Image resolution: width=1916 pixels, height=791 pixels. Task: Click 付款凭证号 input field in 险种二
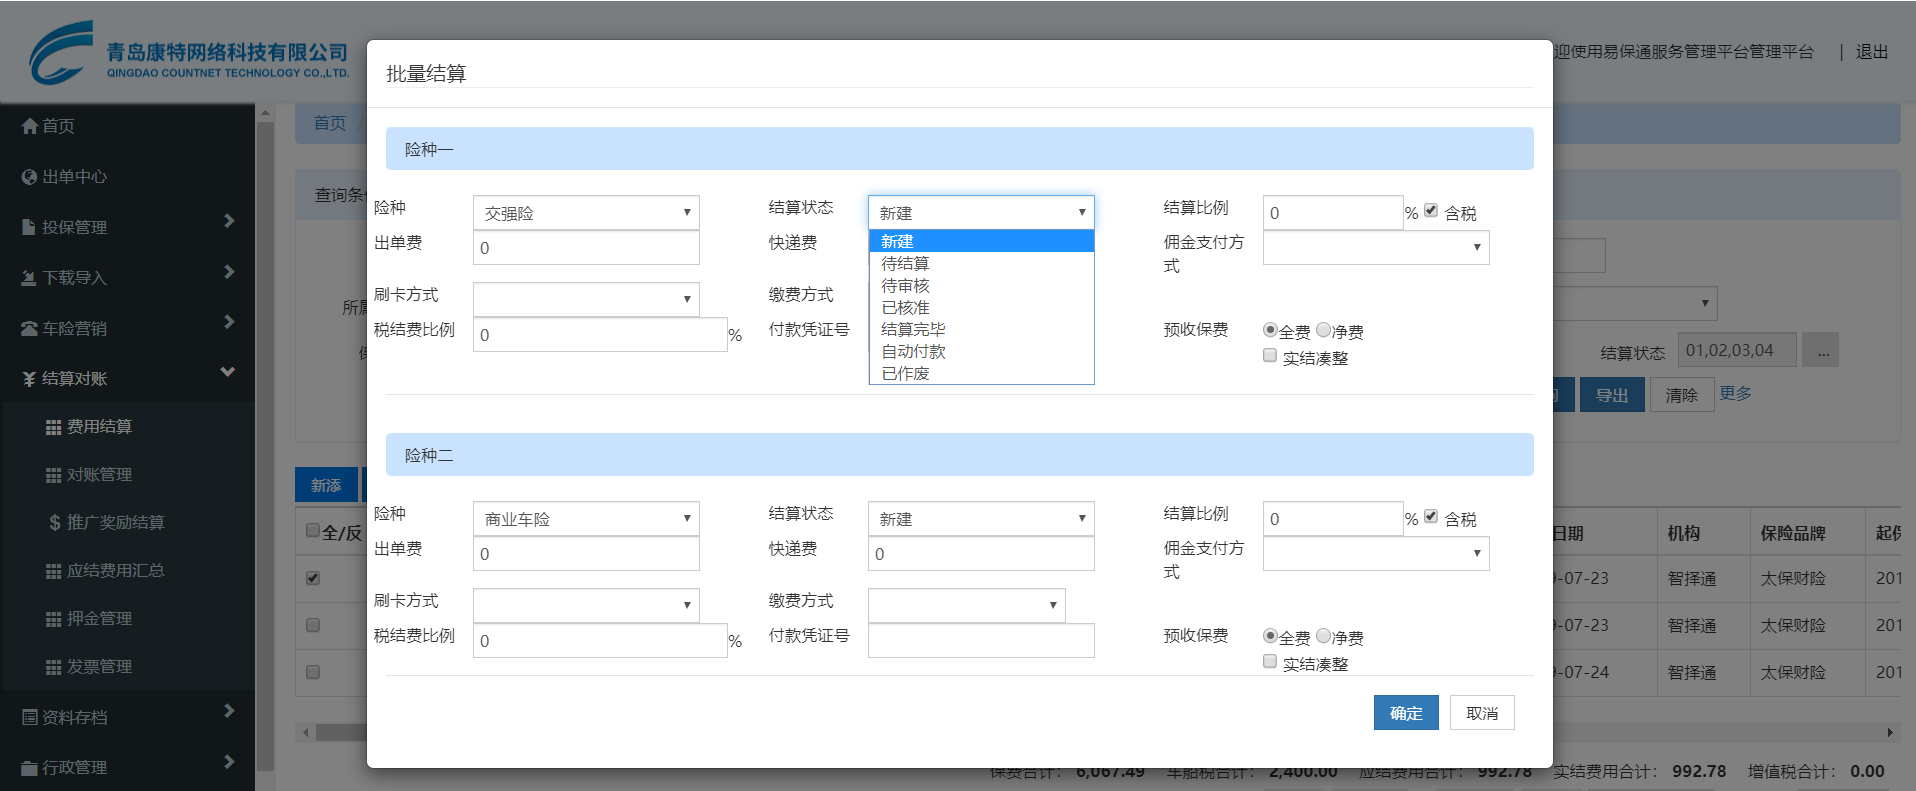[980, 641]
